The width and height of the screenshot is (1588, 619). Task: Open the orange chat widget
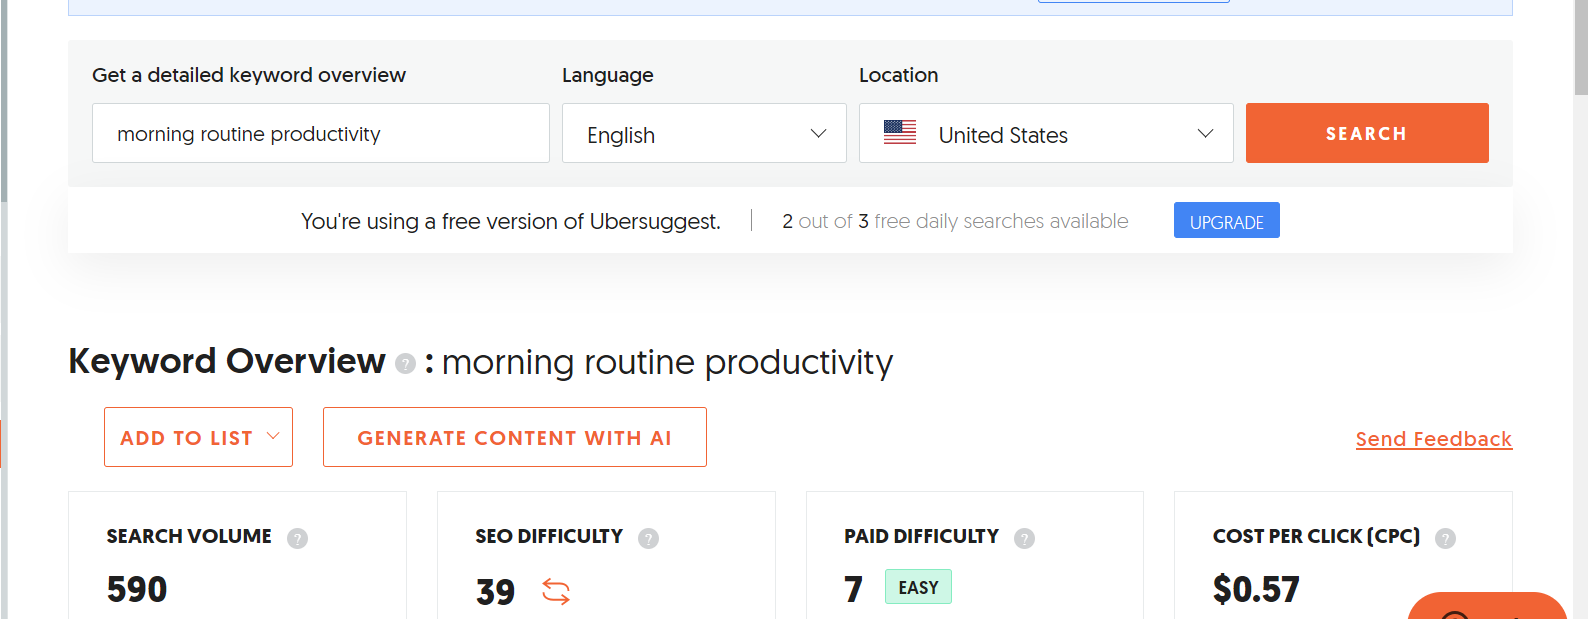tap(1485, 607)
